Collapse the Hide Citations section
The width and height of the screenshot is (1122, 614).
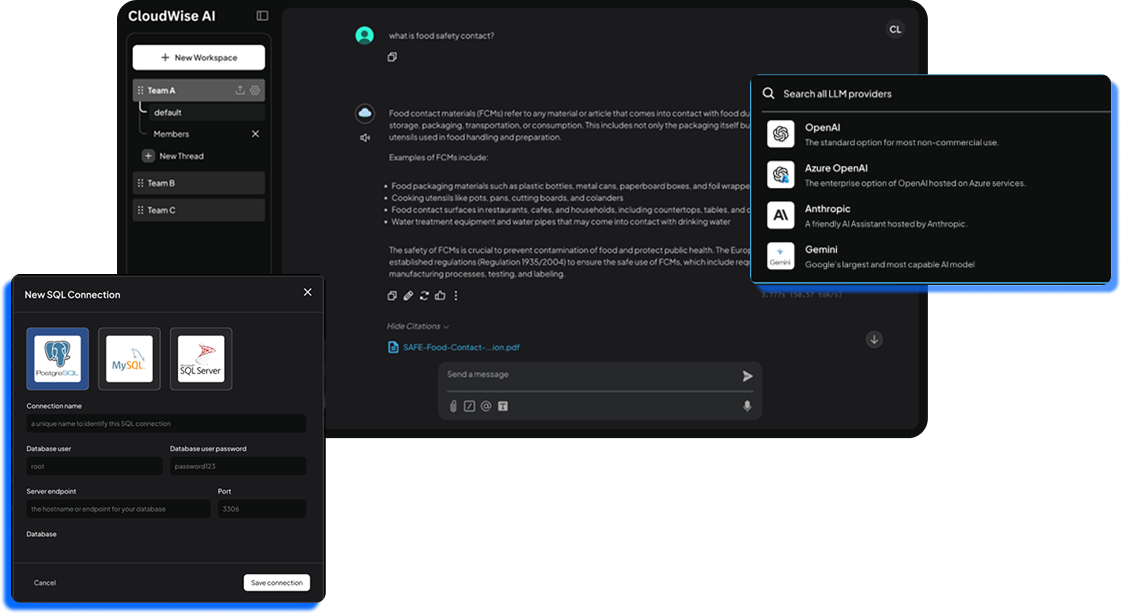[x=418, y=326]
